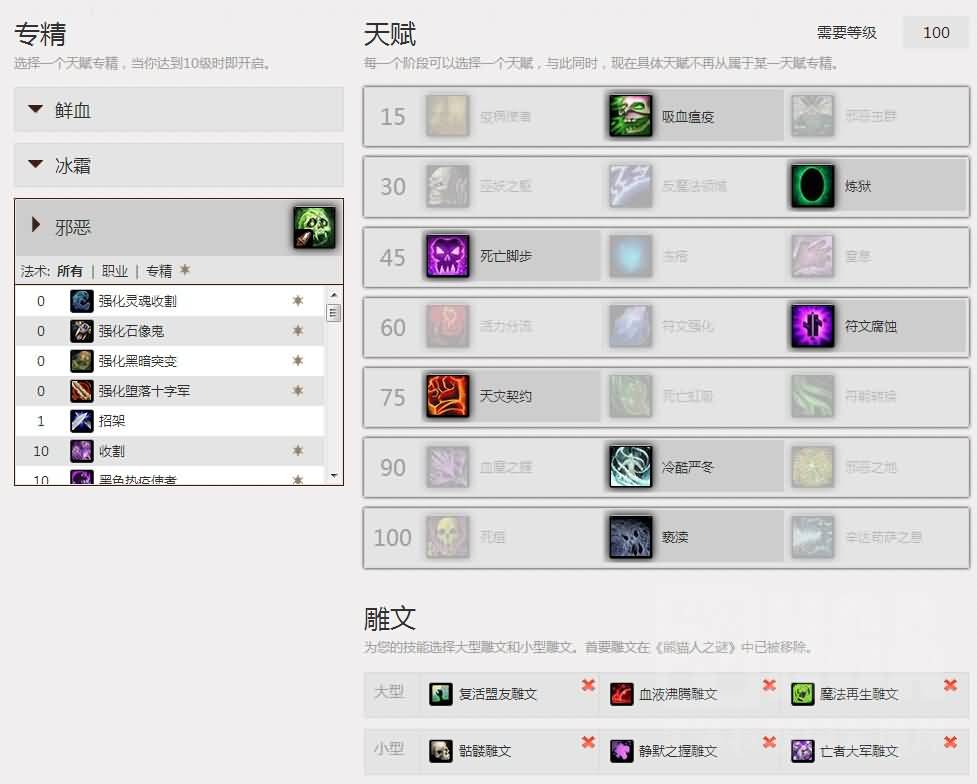Image resolution: width=977 pixels, height=784 pixels.
Task: Remove the 骷髅雕文 glyph
Action: [588, 742]
